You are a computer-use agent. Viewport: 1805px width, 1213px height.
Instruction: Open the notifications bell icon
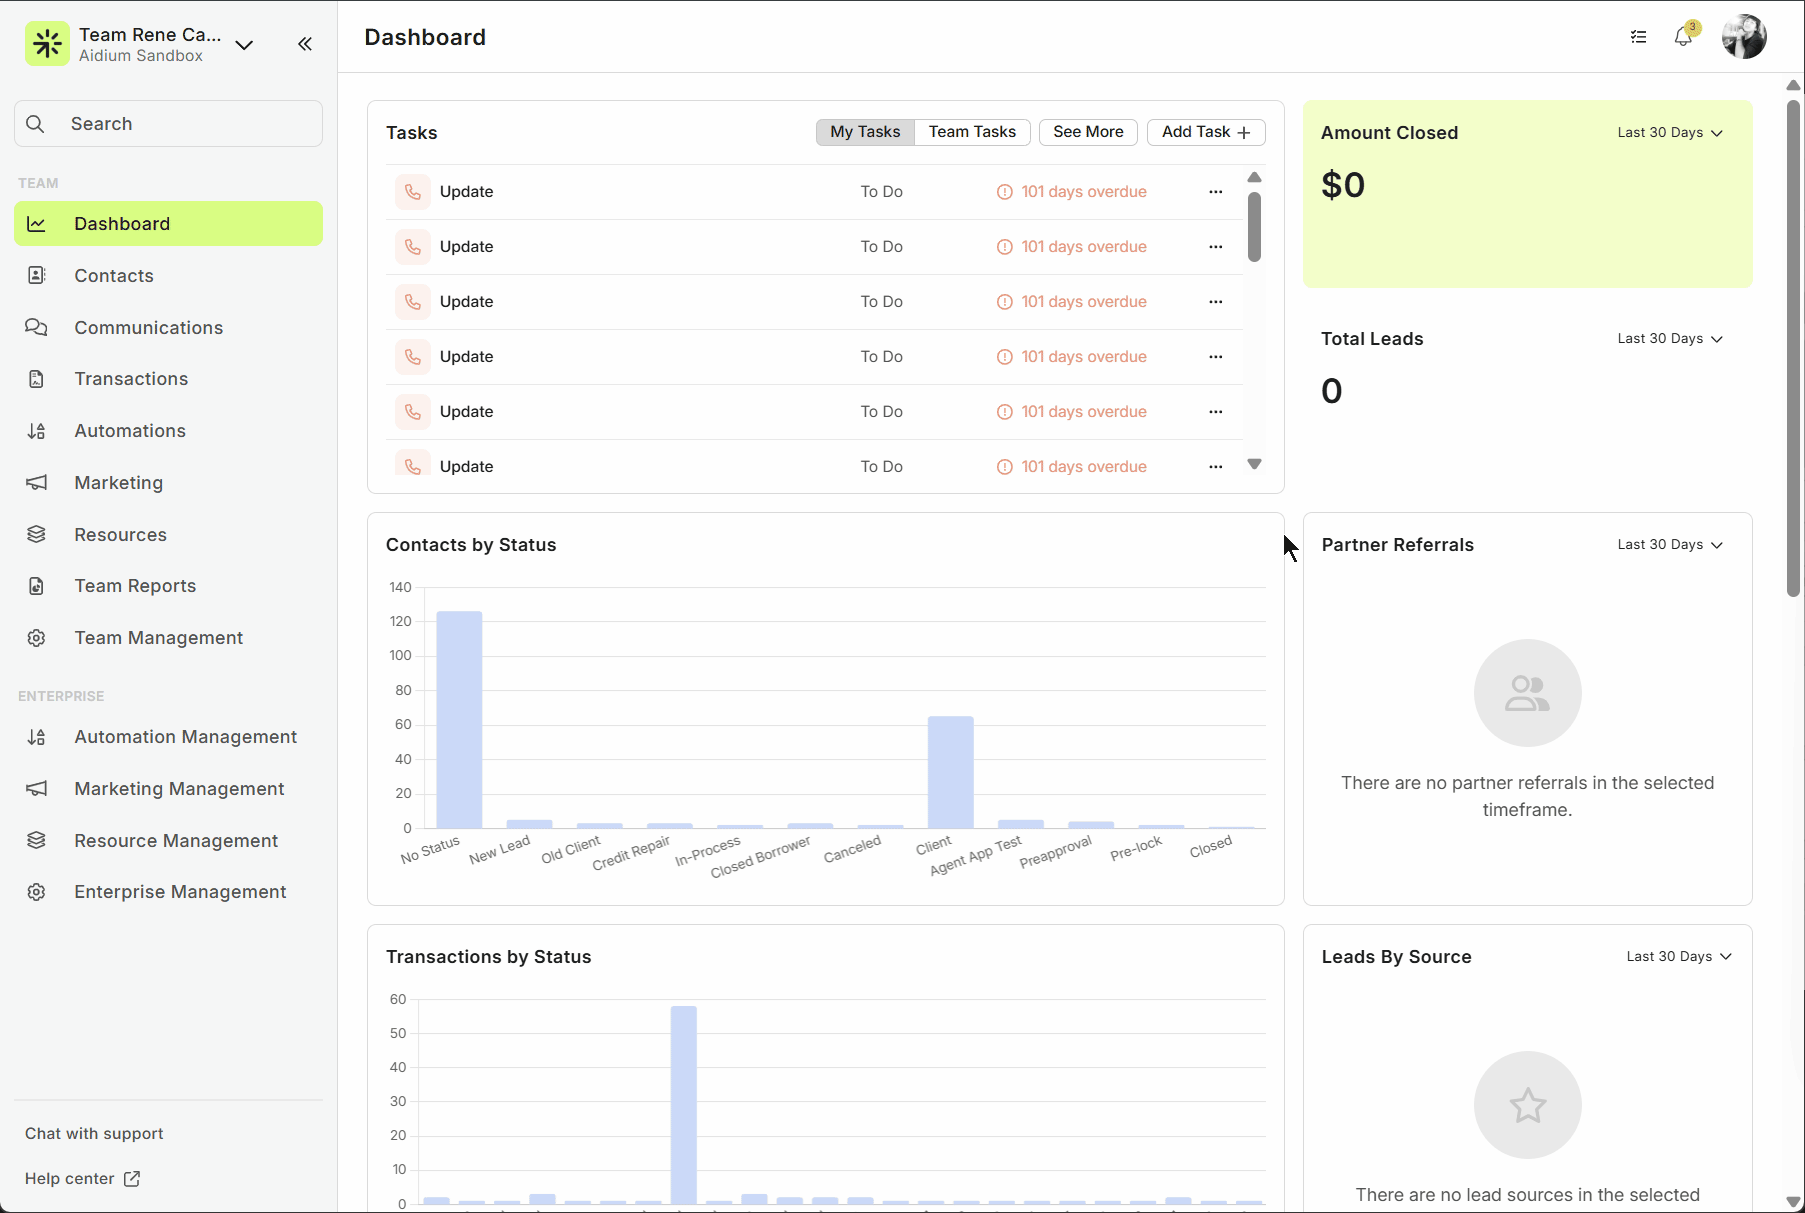tap(1683, 37)
